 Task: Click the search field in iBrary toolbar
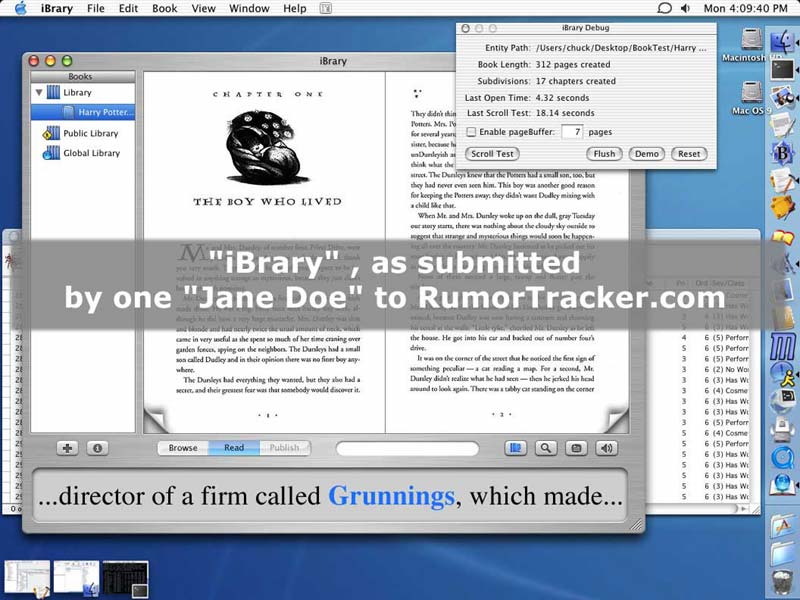point(407,448)
